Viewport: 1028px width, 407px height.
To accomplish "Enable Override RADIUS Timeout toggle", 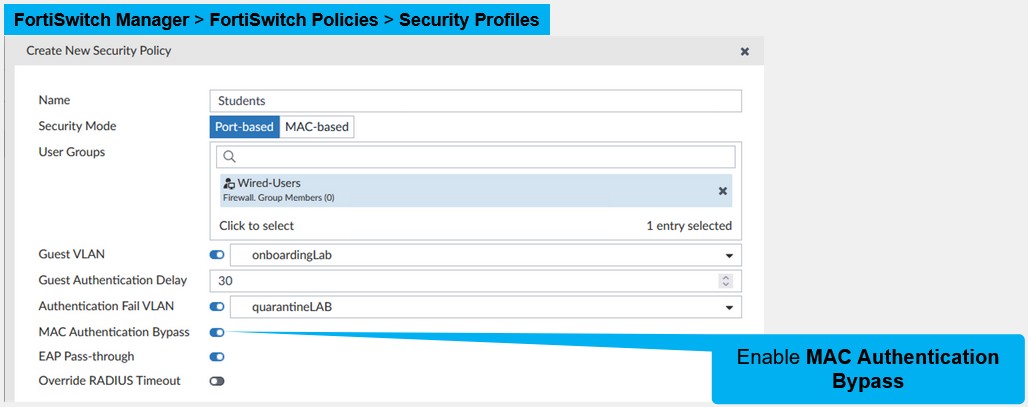I will click(217, 381).
